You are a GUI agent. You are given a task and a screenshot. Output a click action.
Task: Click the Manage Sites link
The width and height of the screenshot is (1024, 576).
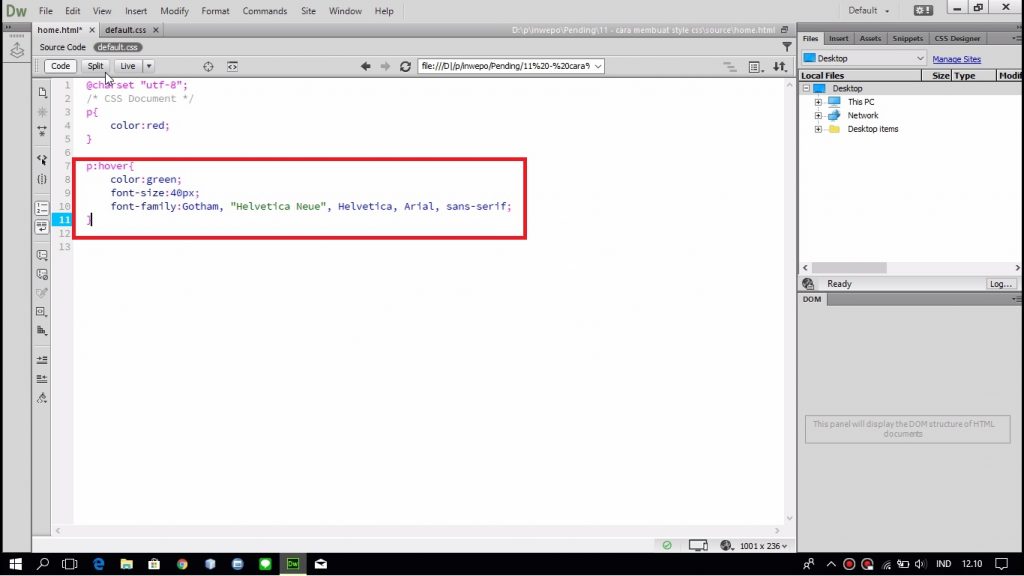tap(956, 59)
